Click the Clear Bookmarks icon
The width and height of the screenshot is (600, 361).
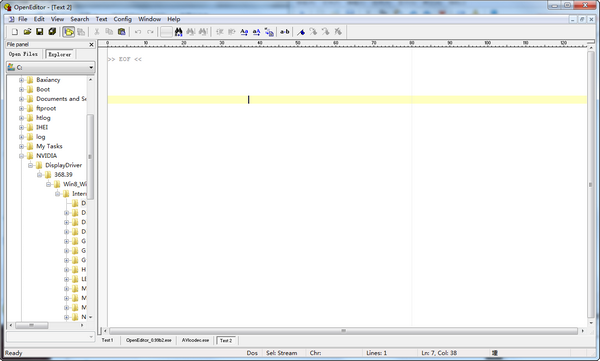(x=338, y=32)
